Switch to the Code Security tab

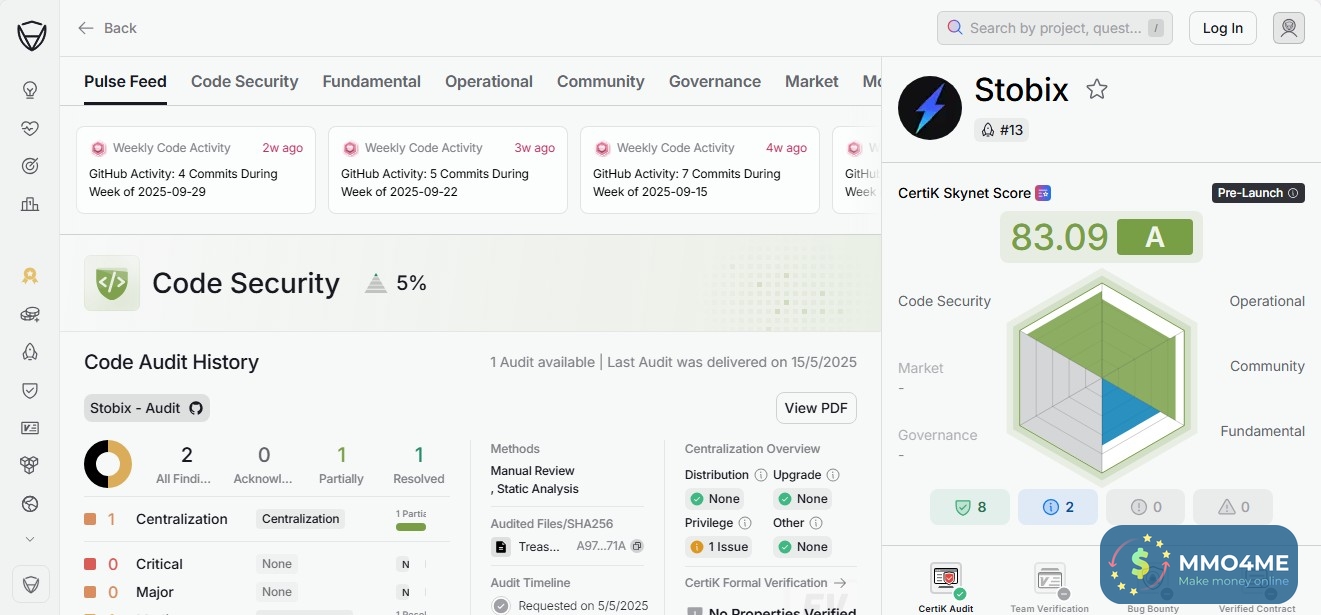(245, 81)
